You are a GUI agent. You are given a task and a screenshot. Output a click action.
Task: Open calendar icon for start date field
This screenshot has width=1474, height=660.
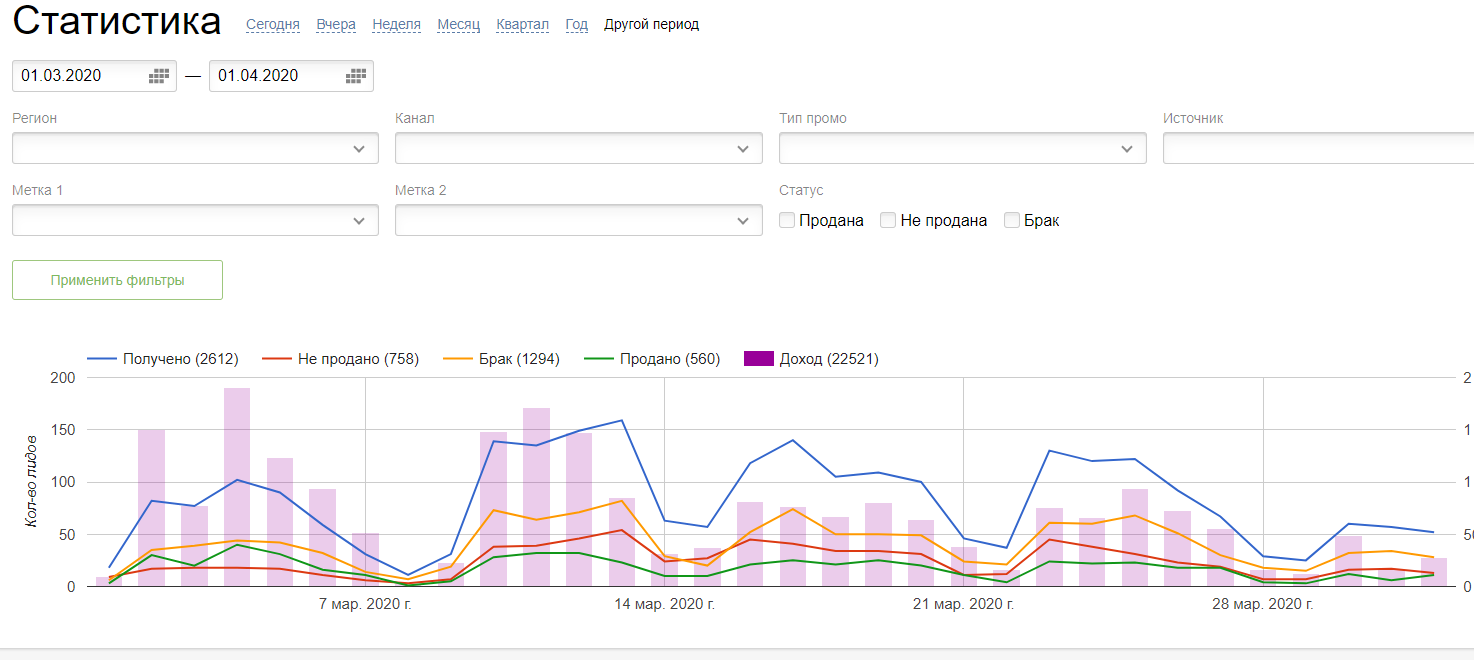[x=159, y=76]
